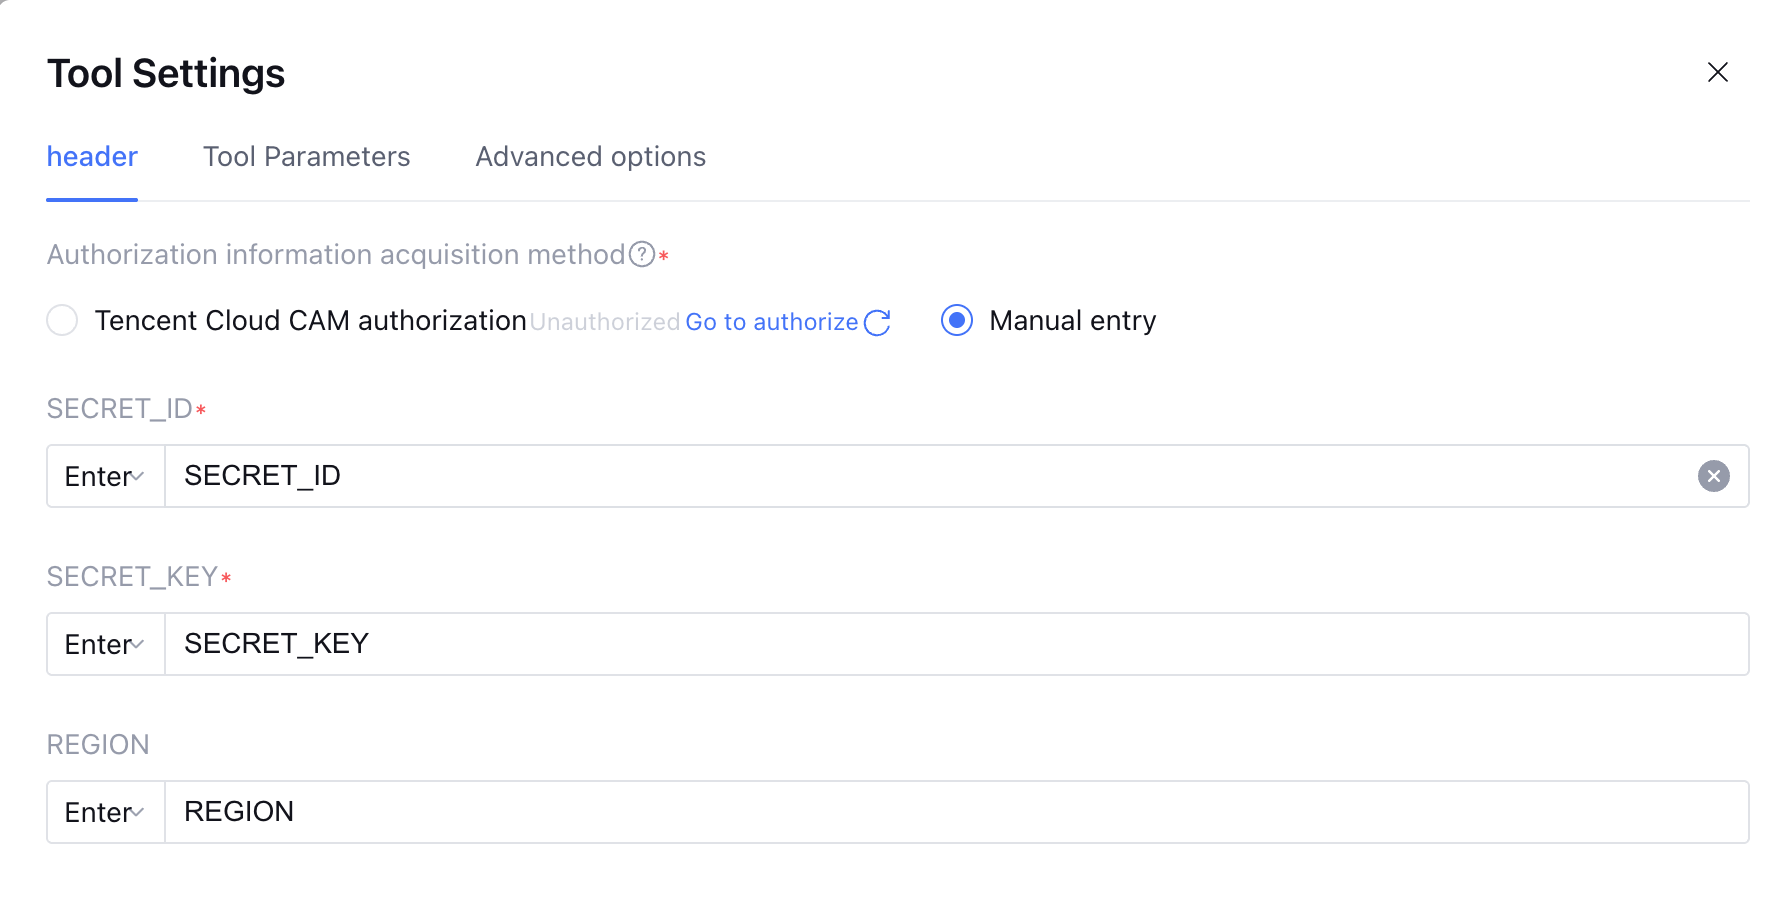Click the Tencent Cloud CAM authorization label
This screenshot has width=1784, height=902.
coord(310,321)
